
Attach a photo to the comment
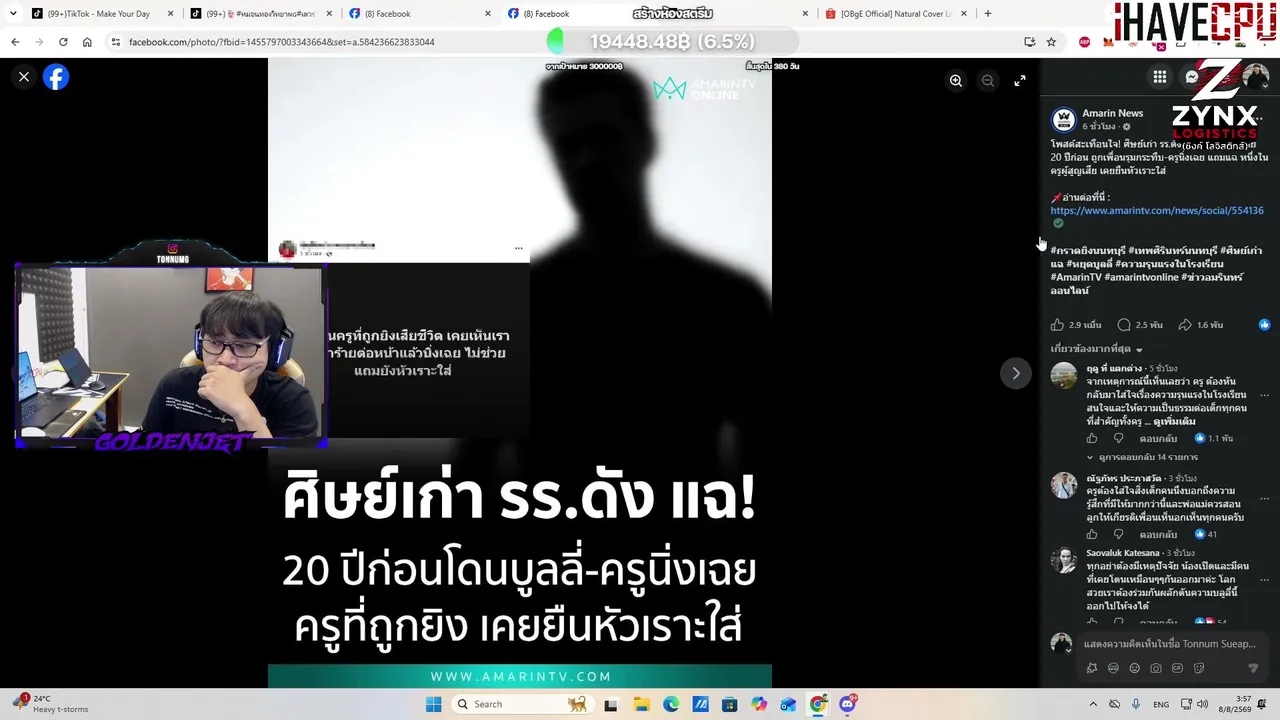click(1156, 668)
